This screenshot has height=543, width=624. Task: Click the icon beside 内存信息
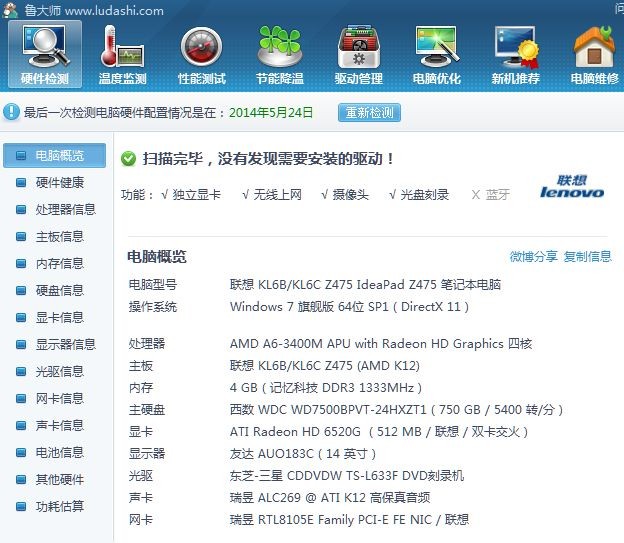pyautogui.click(x=21, y=263)
